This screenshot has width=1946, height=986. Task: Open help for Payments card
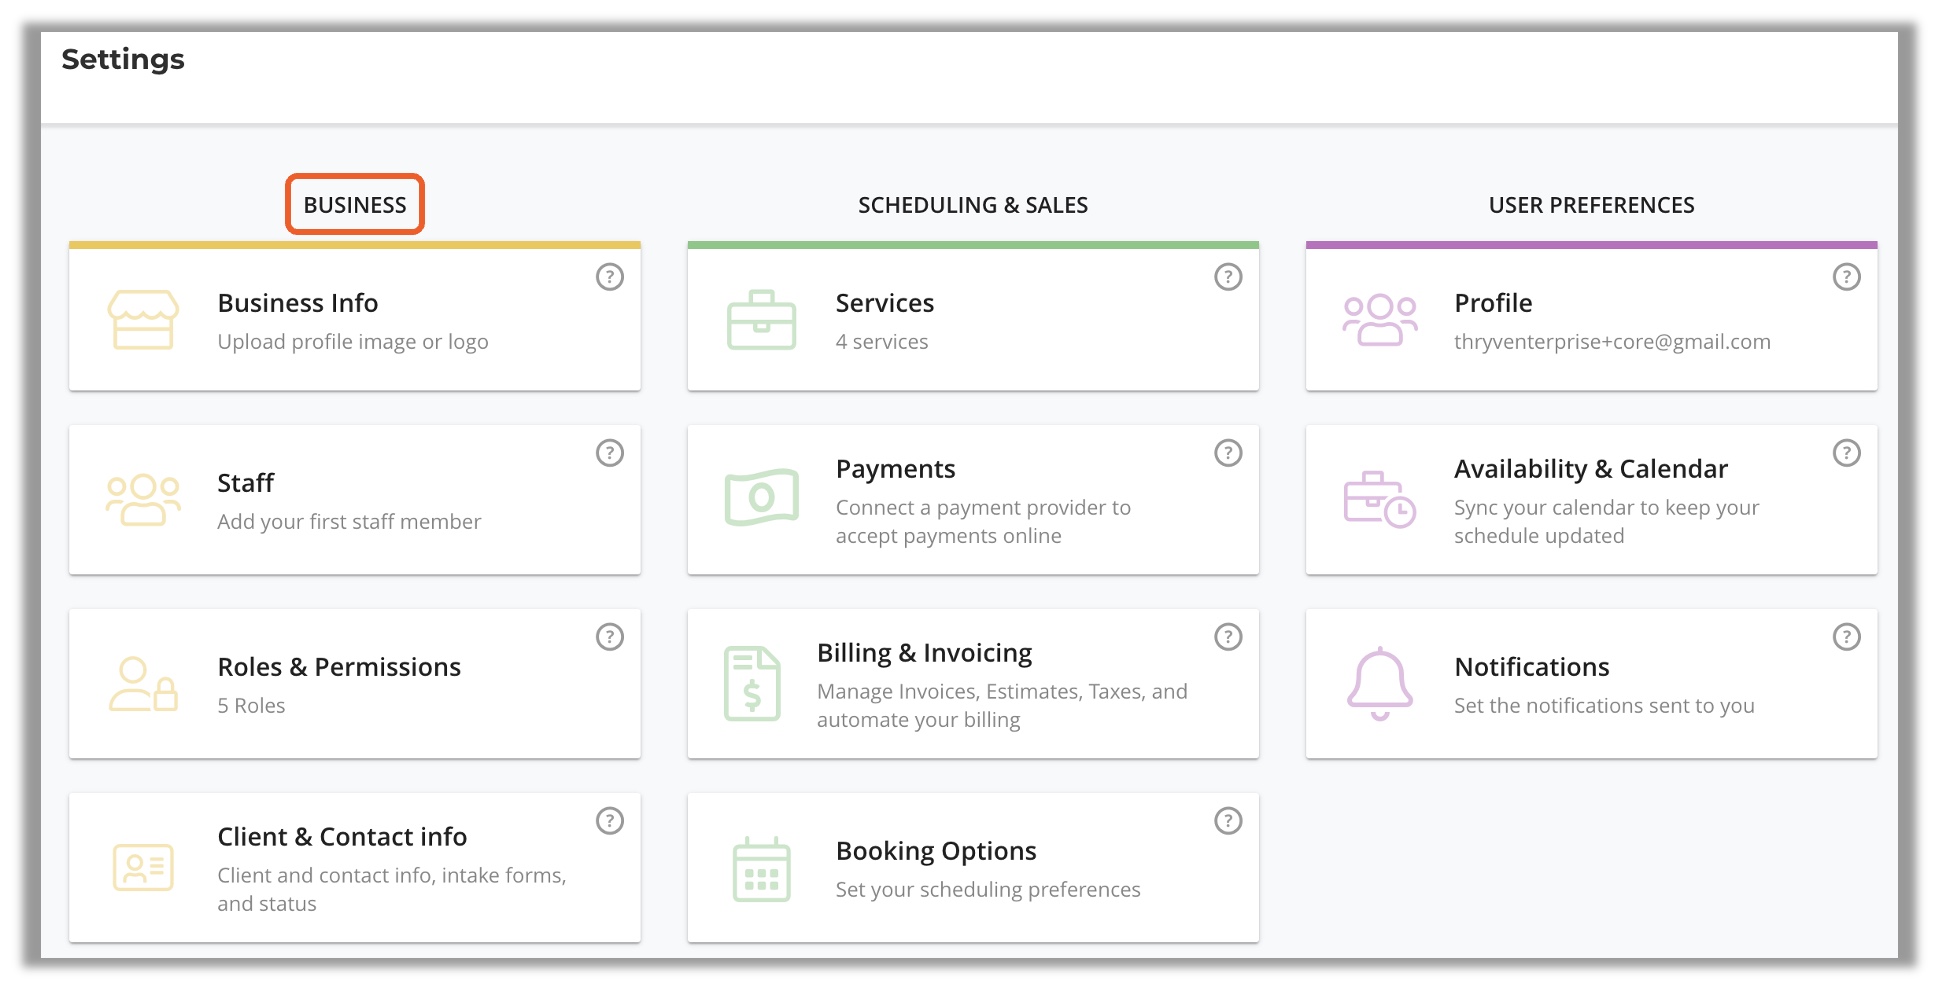click(1228, 453)
